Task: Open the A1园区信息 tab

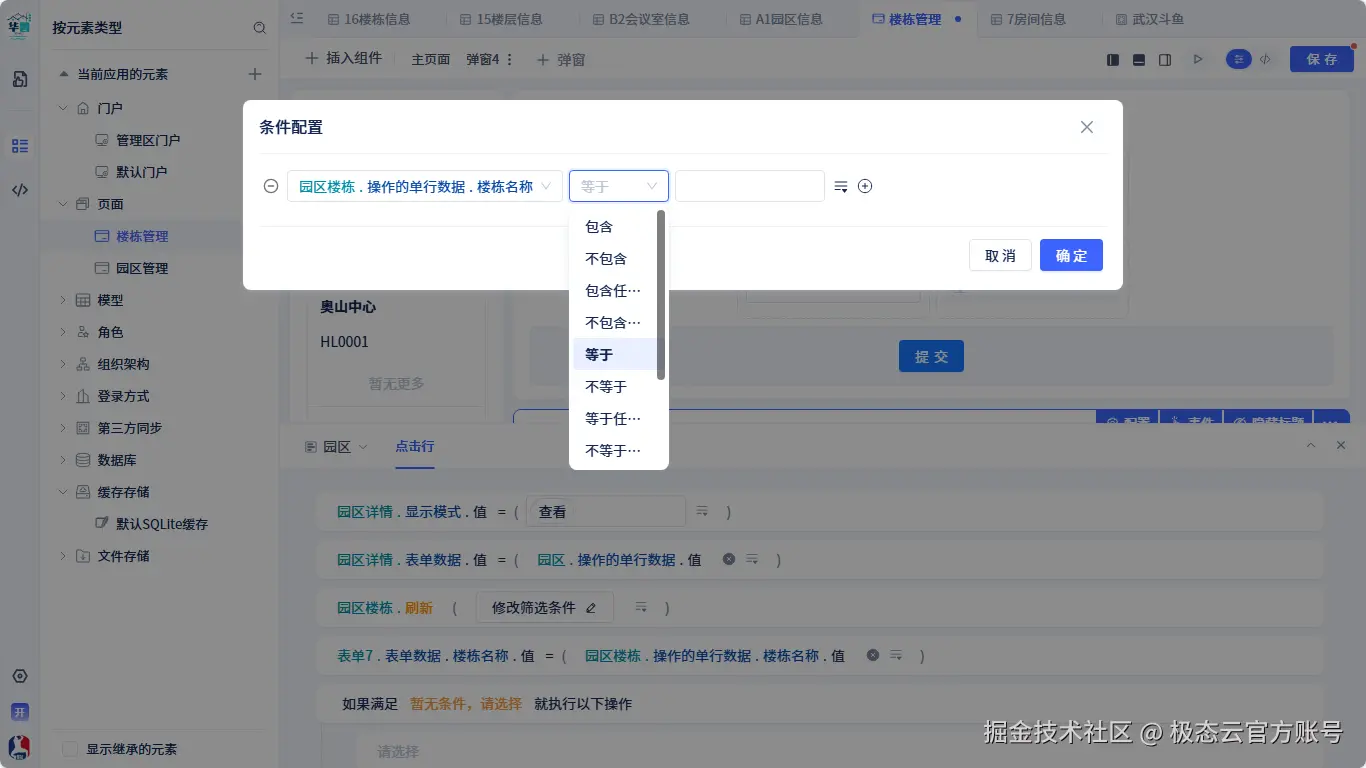Action: coord(781,19)
